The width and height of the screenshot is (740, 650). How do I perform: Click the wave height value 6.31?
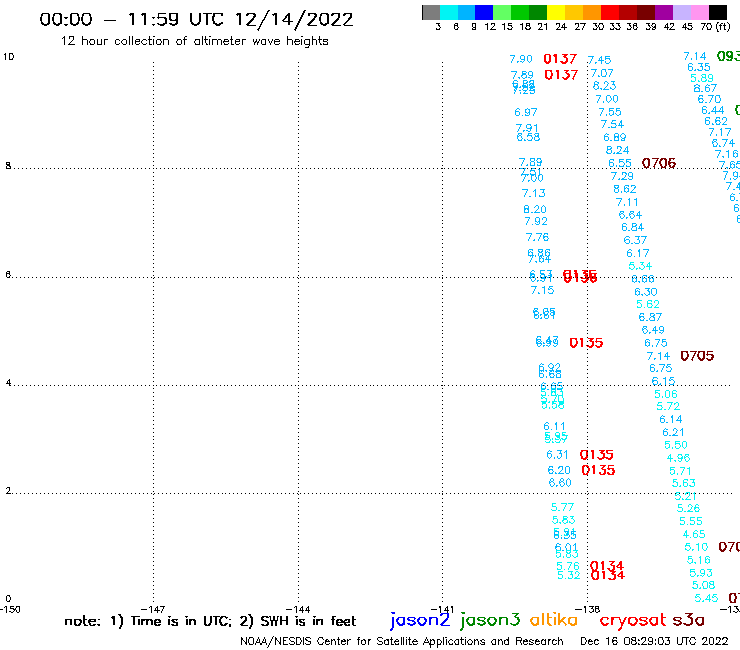(x=557, y=455)
